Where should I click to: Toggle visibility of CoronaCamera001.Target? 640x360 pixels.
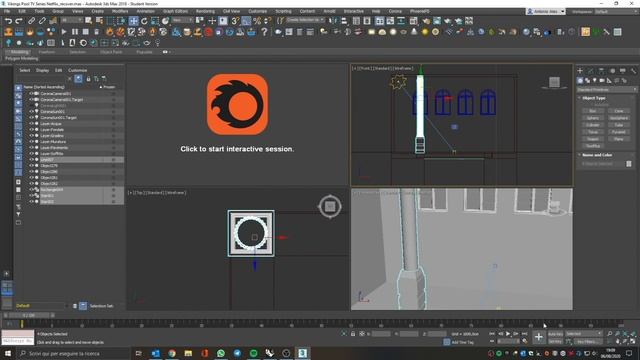pyautogui.click(x=31, y=100)
